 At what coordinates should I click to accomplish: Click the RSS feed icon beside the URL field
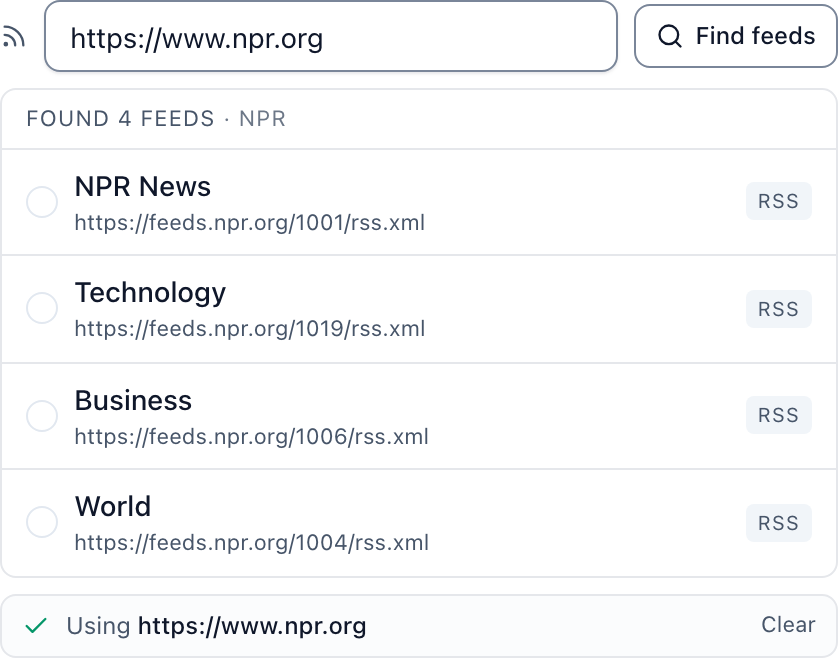pos(12,37)
